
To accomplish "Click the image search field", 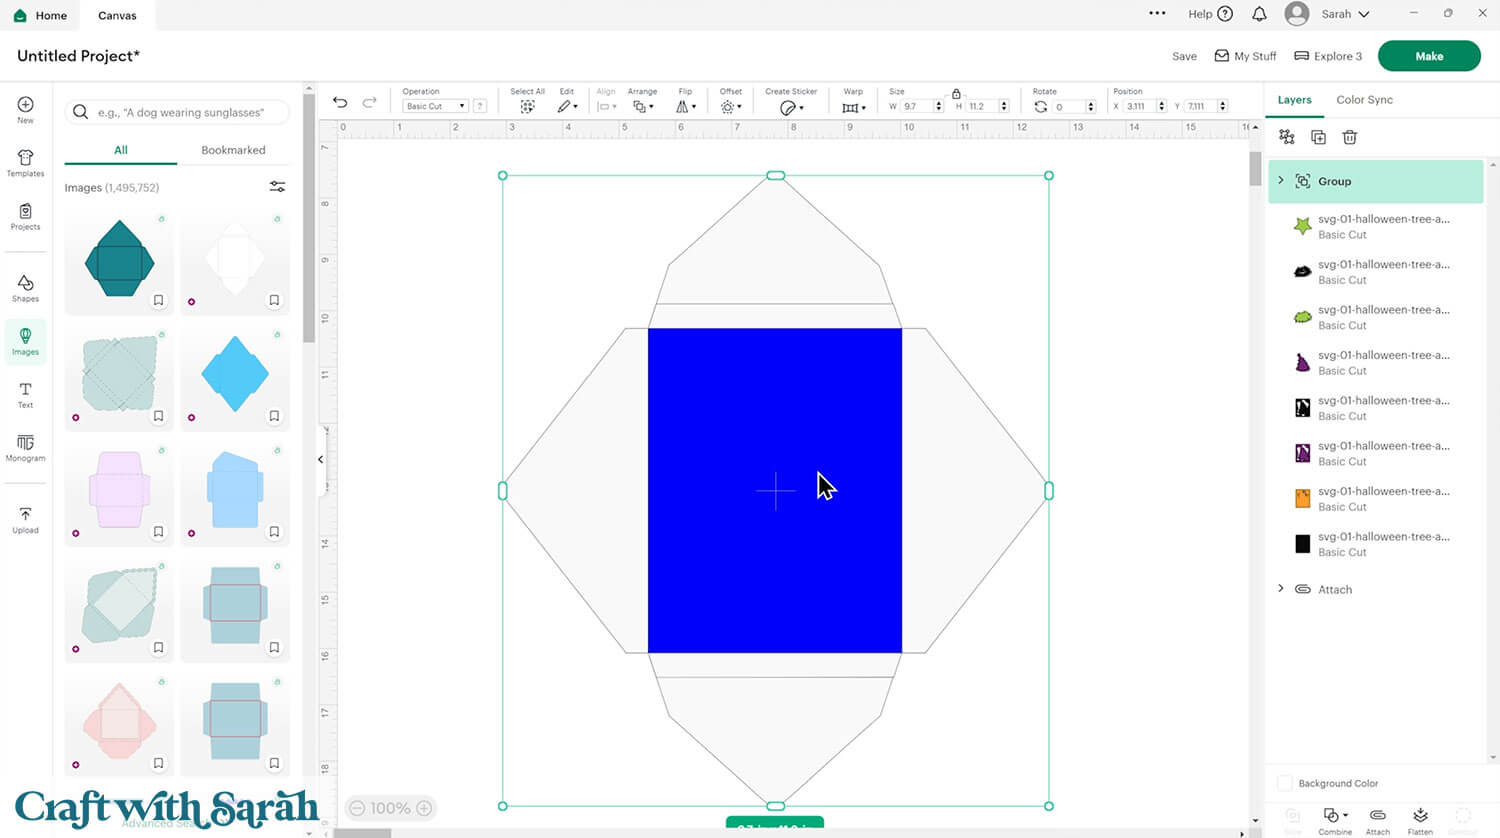I will pyautogui.click(x=177, y=112).
